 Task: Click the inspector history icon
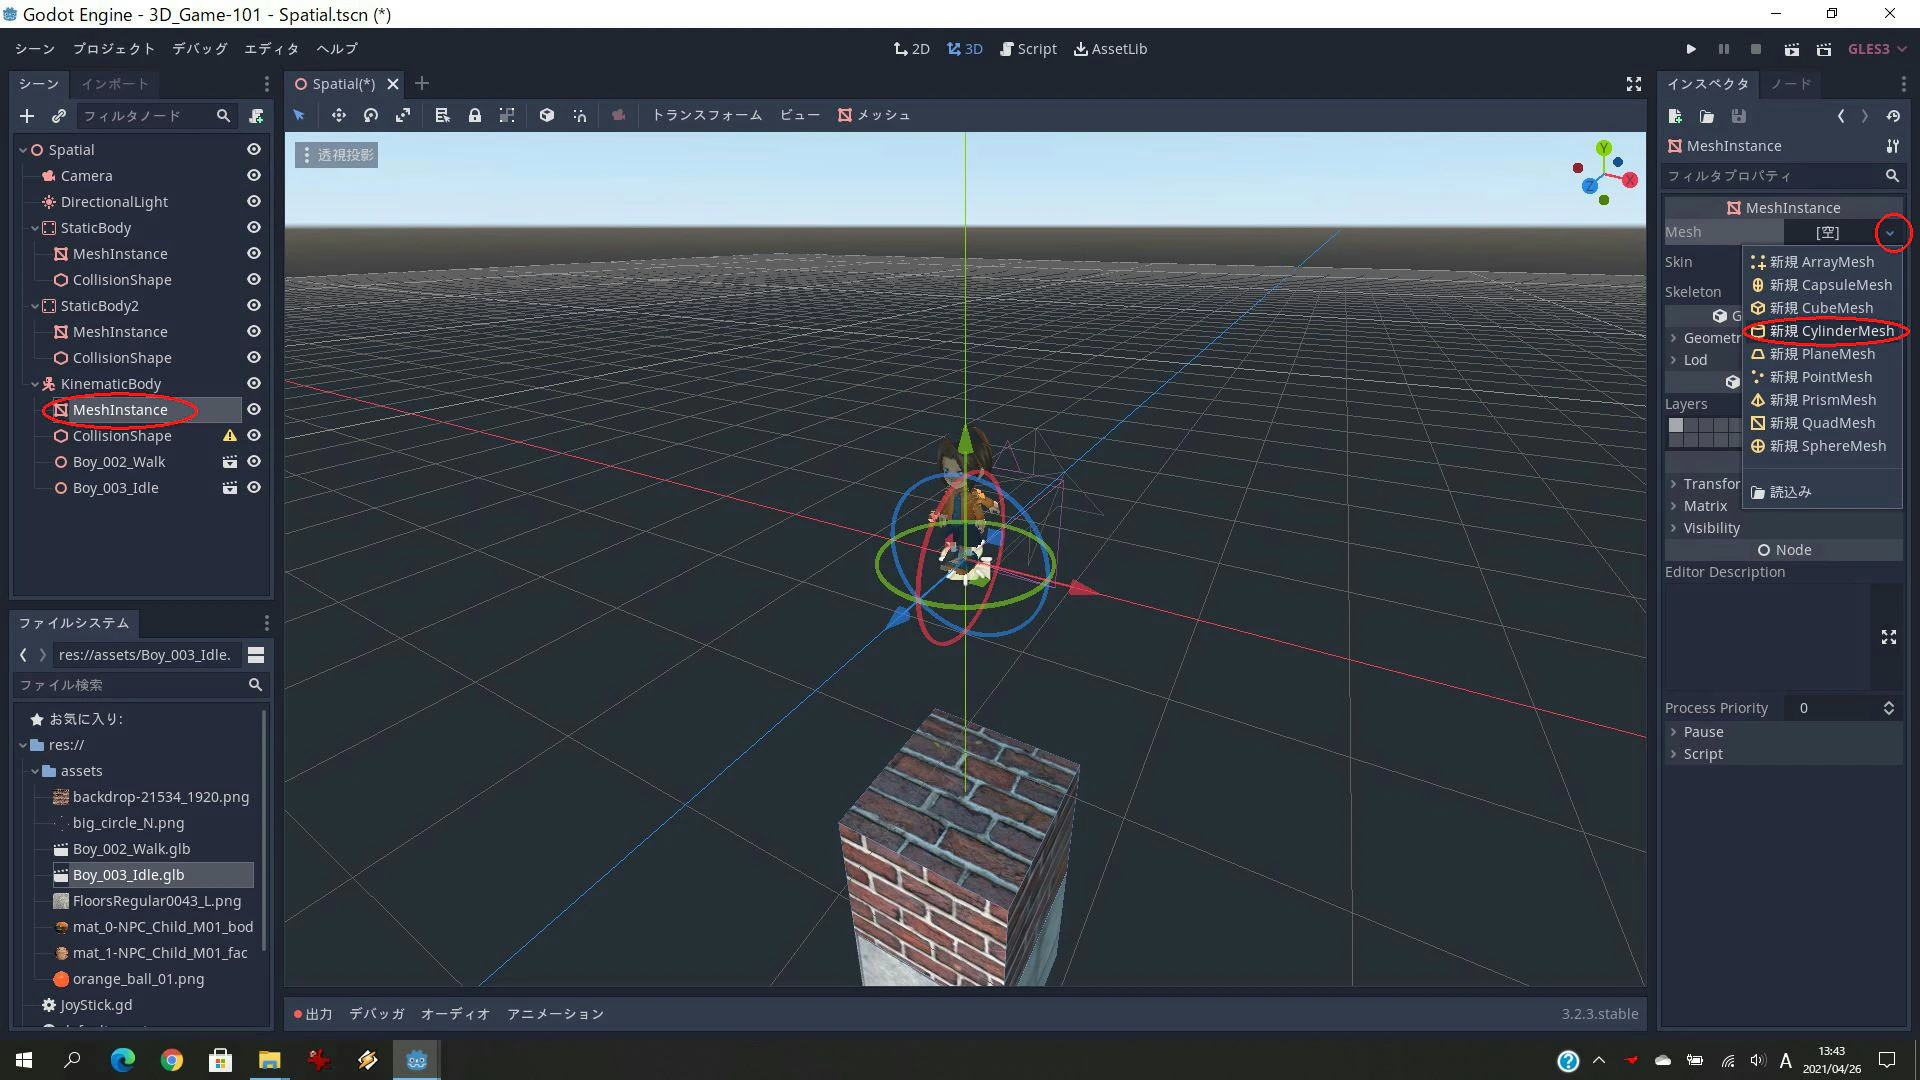(x=1893, y=116)
